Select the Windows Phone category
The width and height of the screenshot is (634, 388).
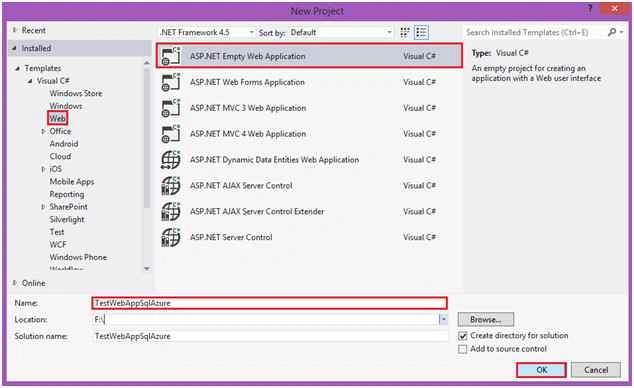click(x=78, y=257)
